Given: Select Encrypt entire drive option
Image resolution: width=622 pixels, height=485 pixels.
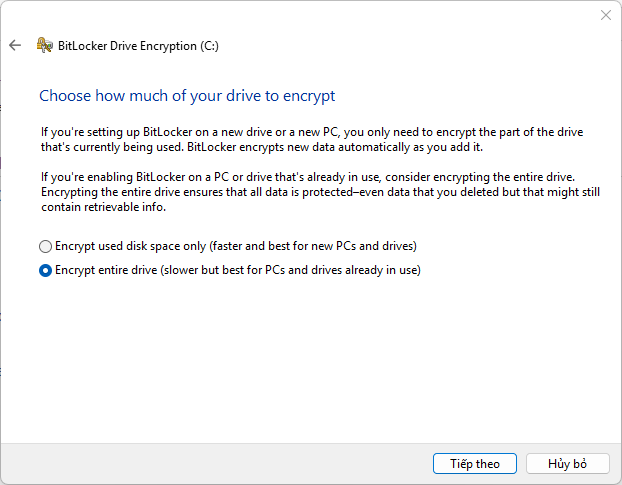Looking at the screenshot, I should (230, 270).
